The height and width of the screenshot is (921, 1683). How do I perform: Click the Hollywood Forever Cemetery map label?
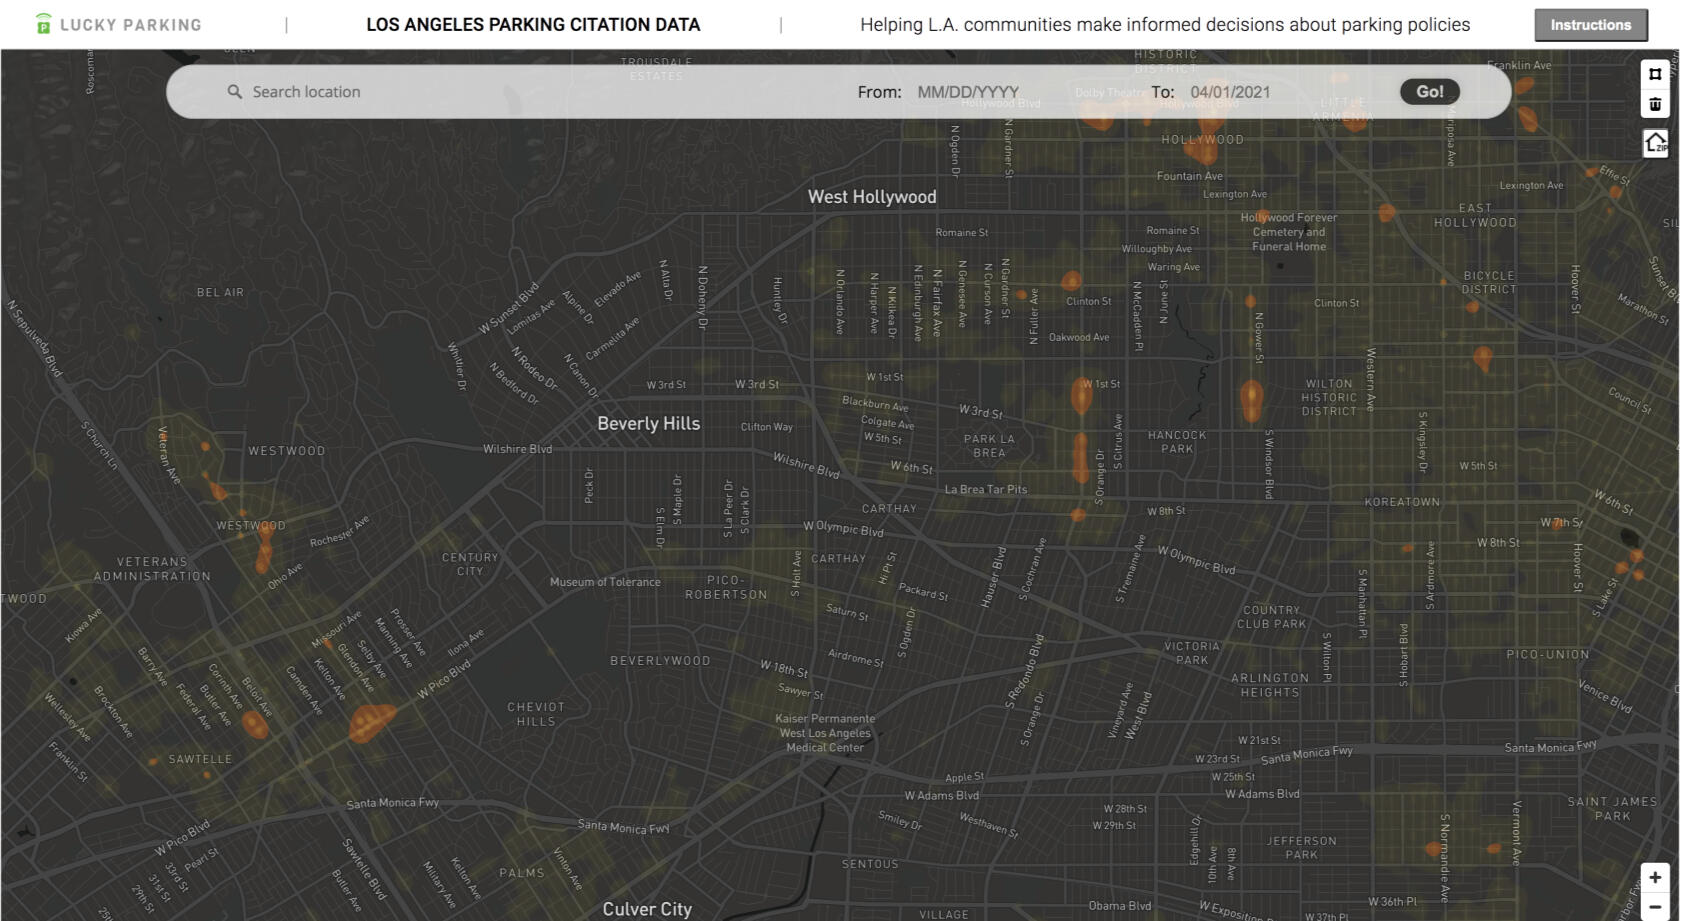click(x=1288, y=232)
